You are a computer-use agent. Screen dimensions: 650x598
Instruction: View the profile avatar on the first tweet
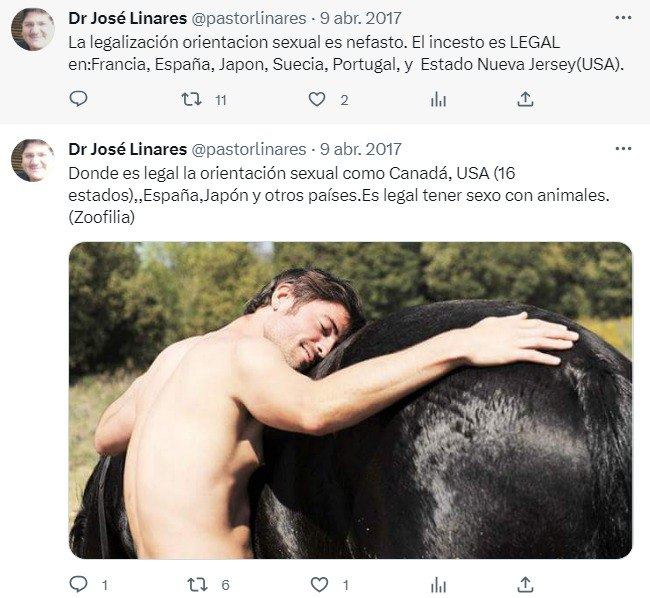33,29
